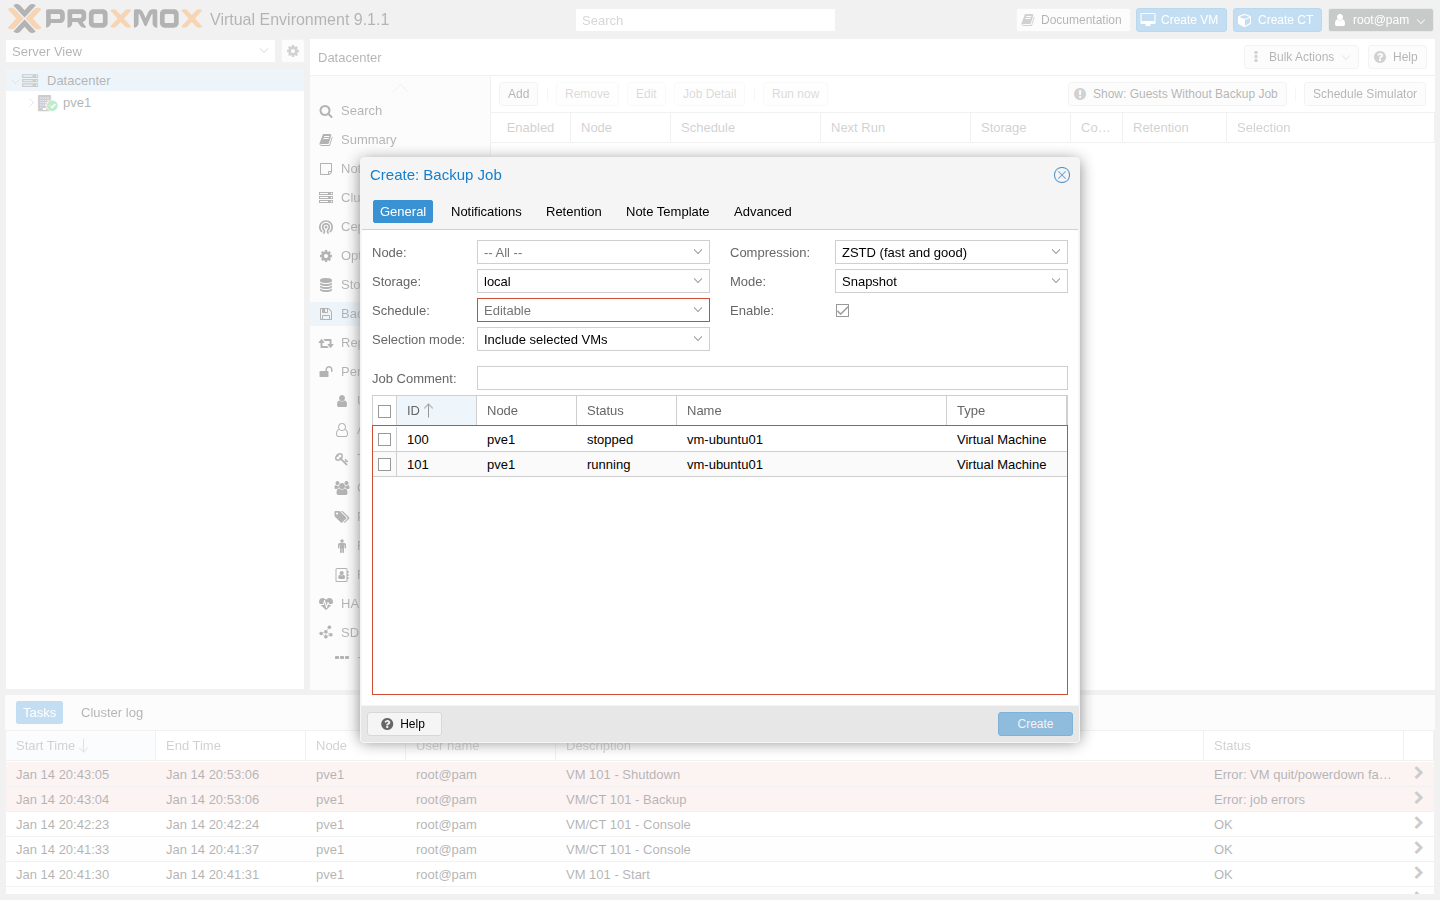Uncheck the Enable checkbox for the backup job
Screen dimensions: 1440x900
point(842,310)
